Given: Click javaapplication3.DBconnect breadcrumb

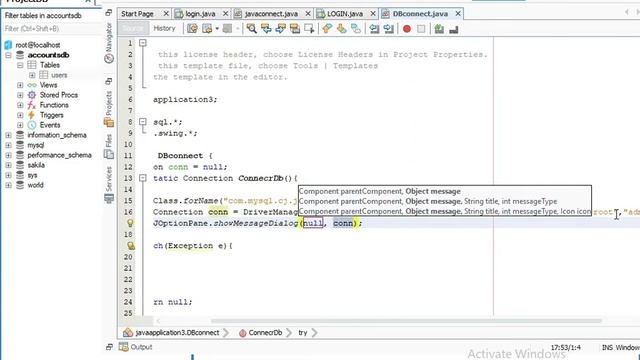Looking at the screenshot, I should point(177,333).
